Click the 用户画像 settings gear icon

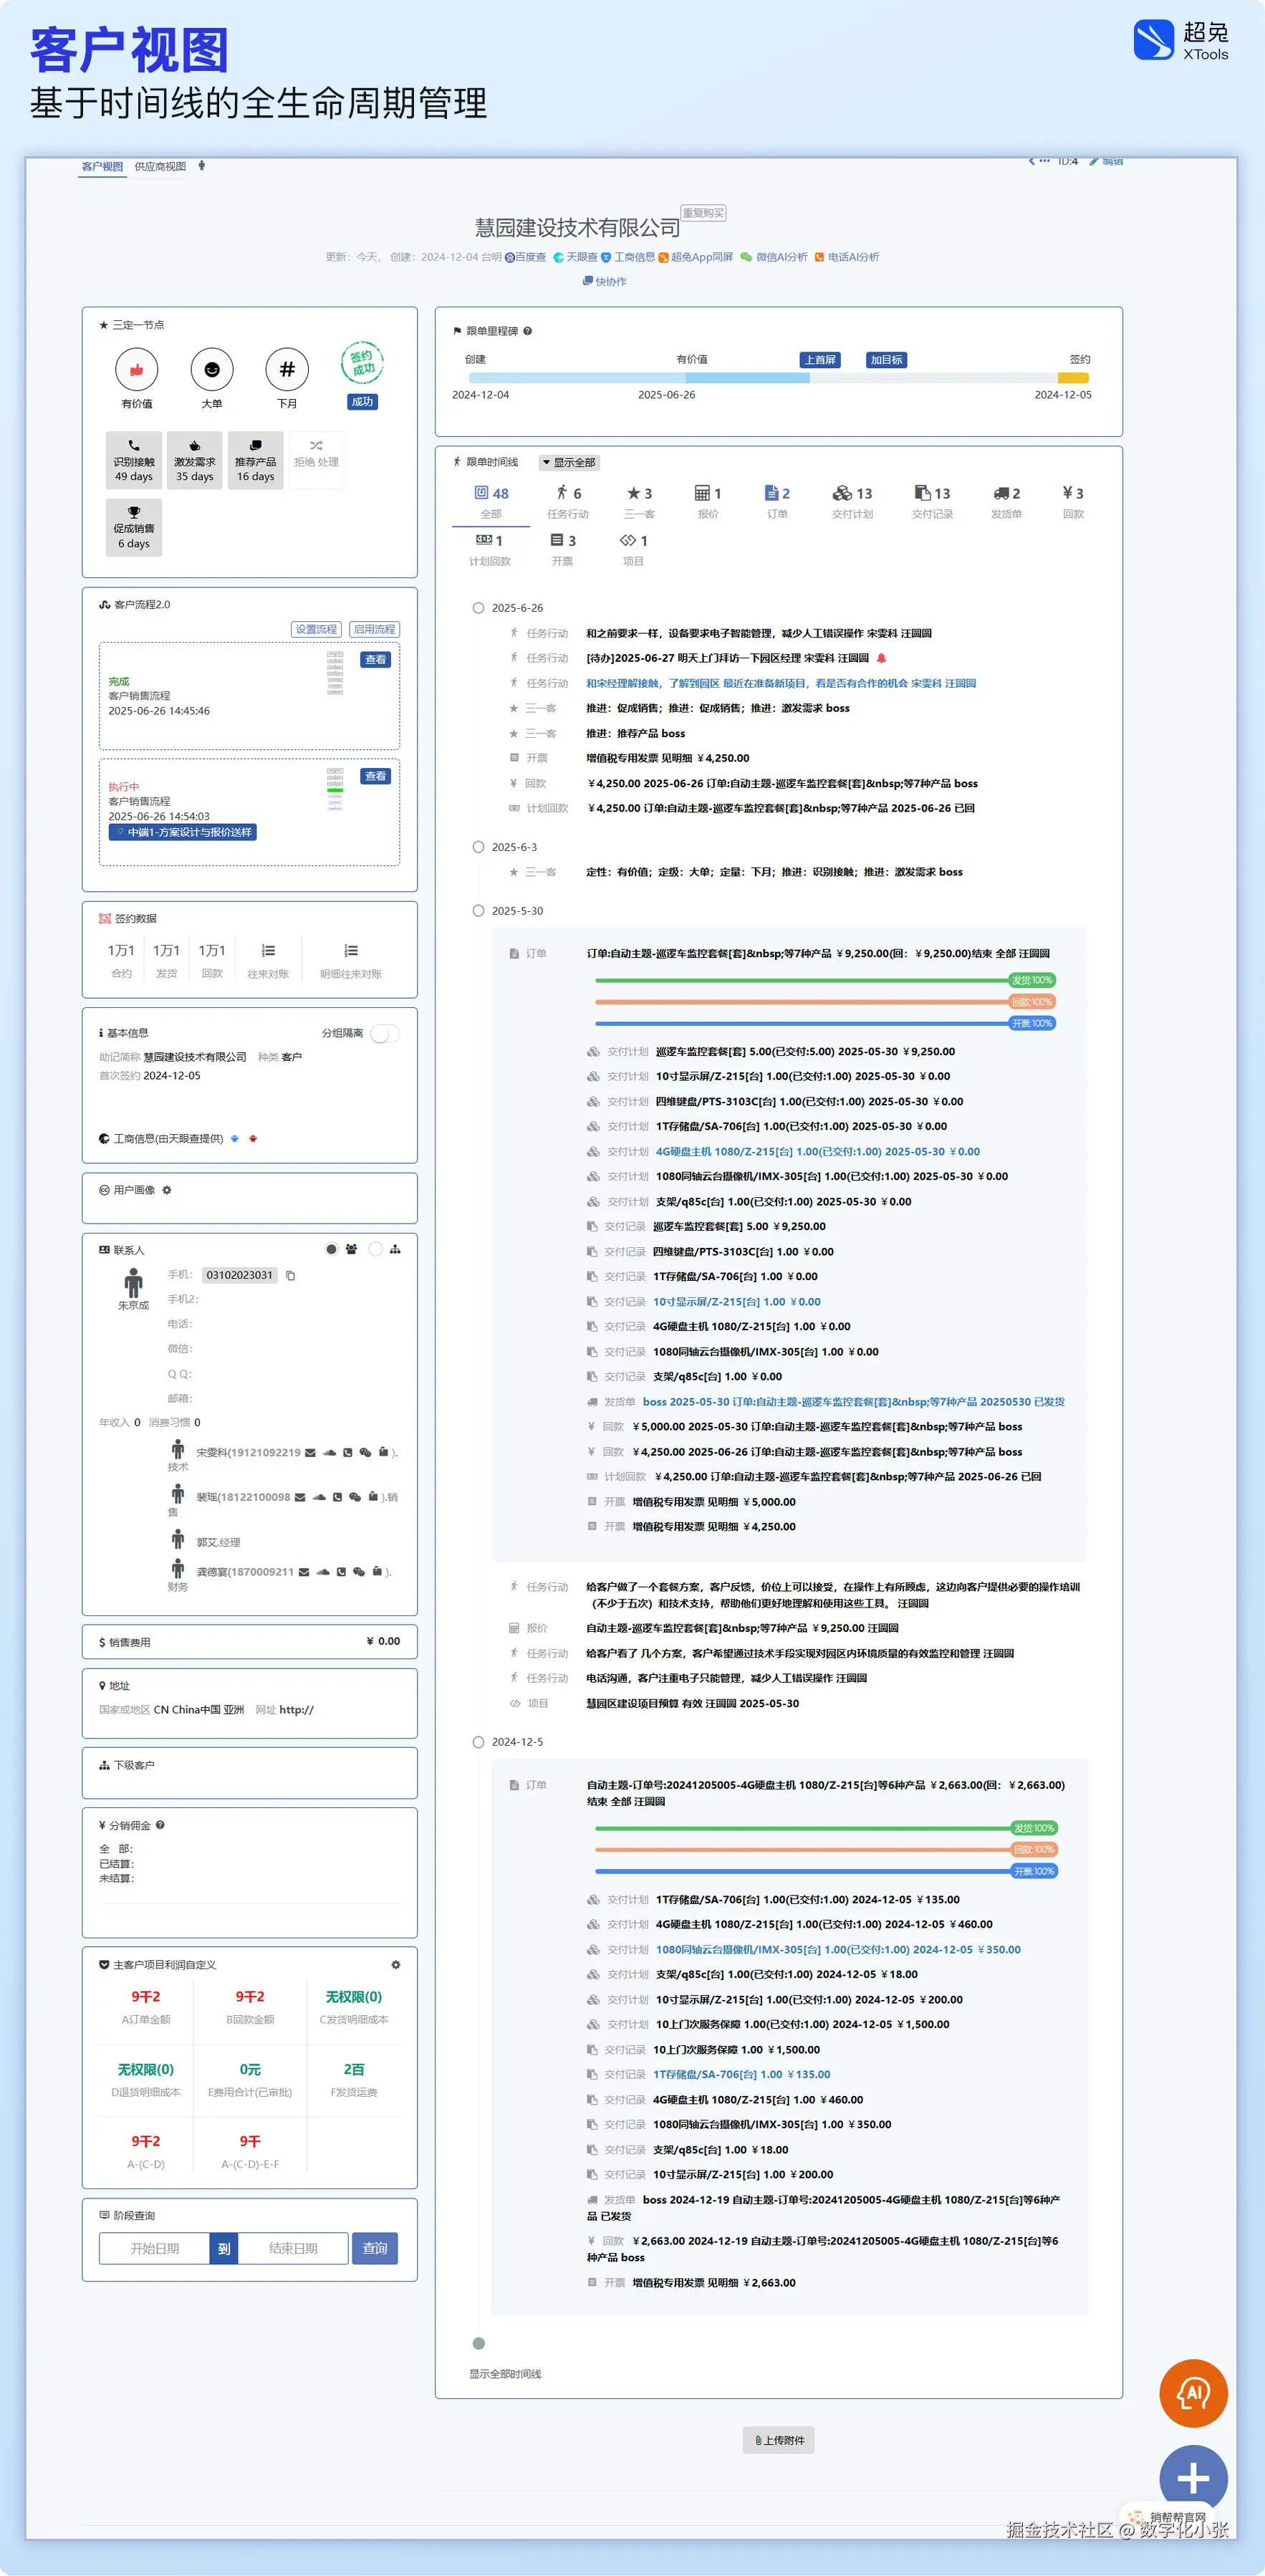(167, 1190)
